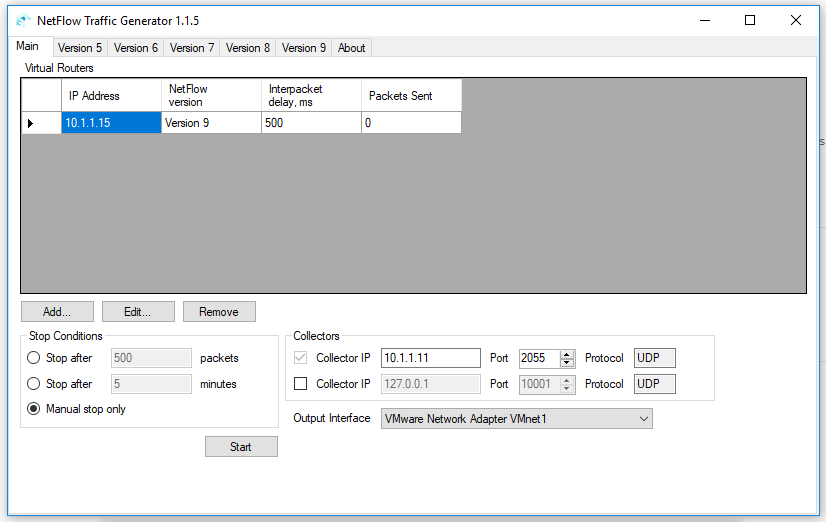Image resolution: width=826 pixels, height=522 pixels.
Task: Click the interpacket delay cell 500
Action: click(311, 123)
